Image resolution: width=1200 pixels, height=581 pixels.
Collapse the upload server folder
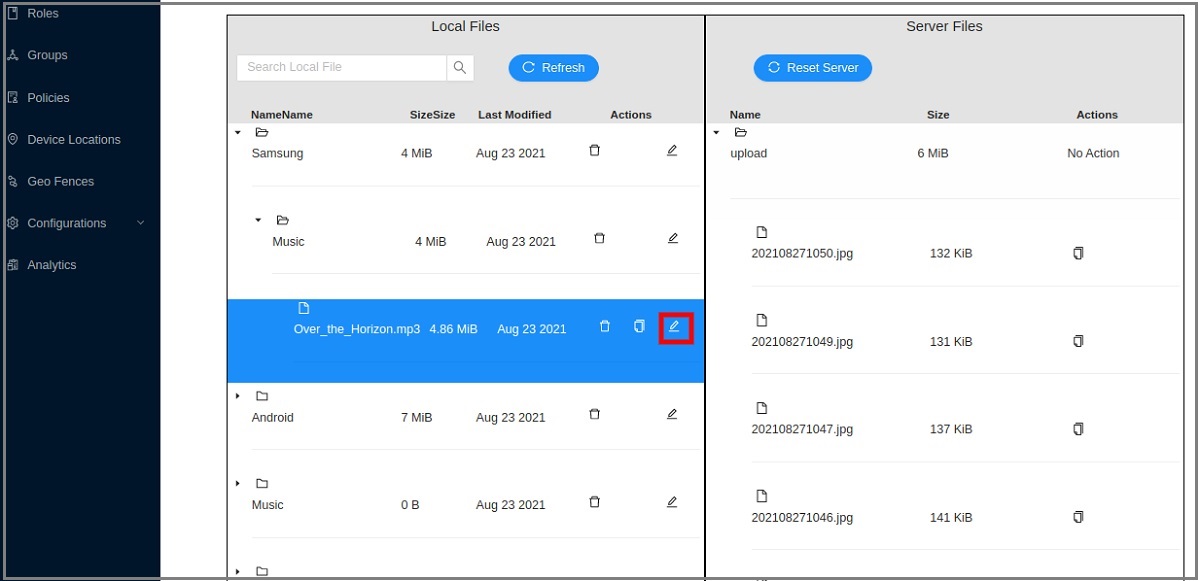pyautogui.click(x=716, y=132)
